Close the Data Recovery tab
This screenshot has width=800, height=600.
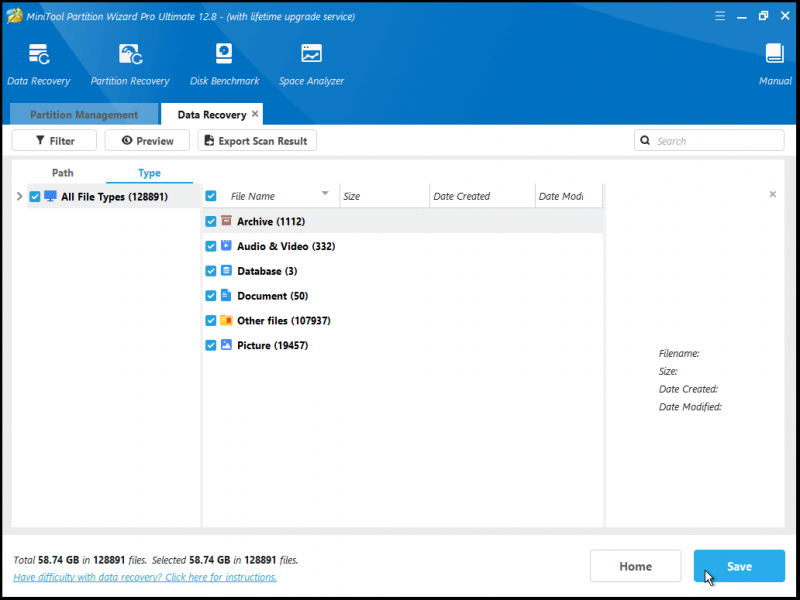[255, 114]
